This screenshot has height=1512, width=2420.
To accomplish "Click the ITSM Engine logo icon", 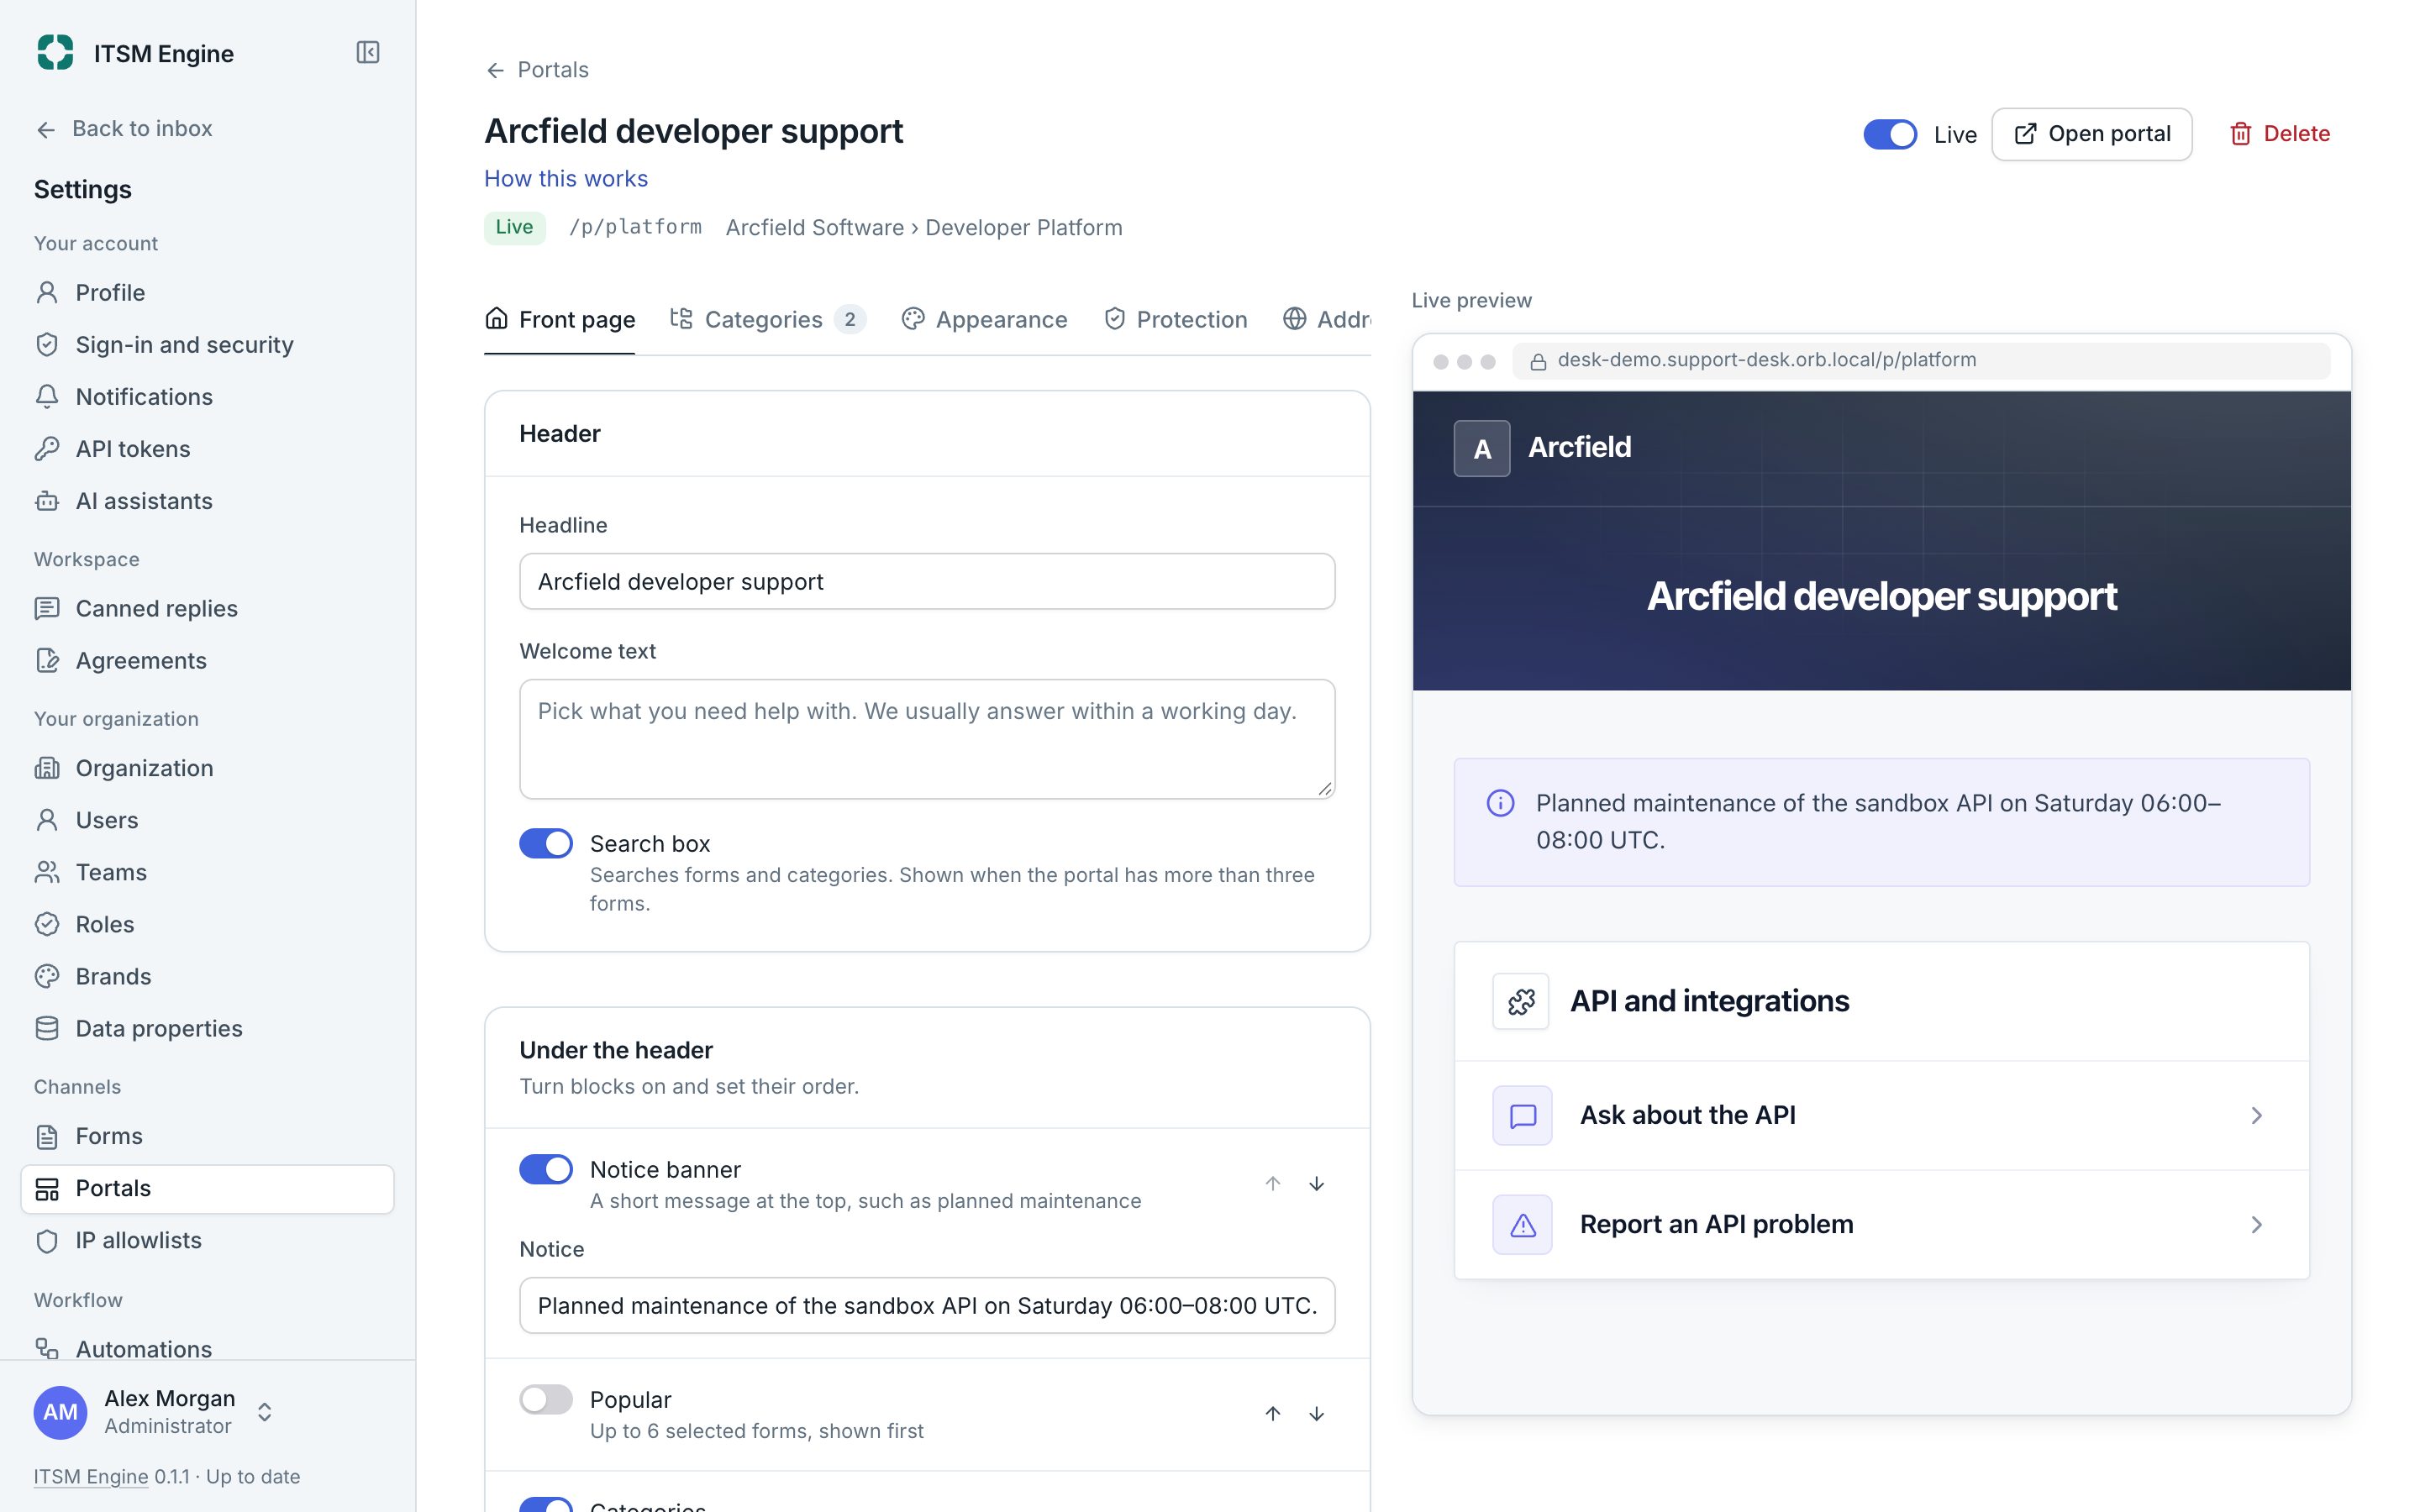I will [x=55, y=52].
